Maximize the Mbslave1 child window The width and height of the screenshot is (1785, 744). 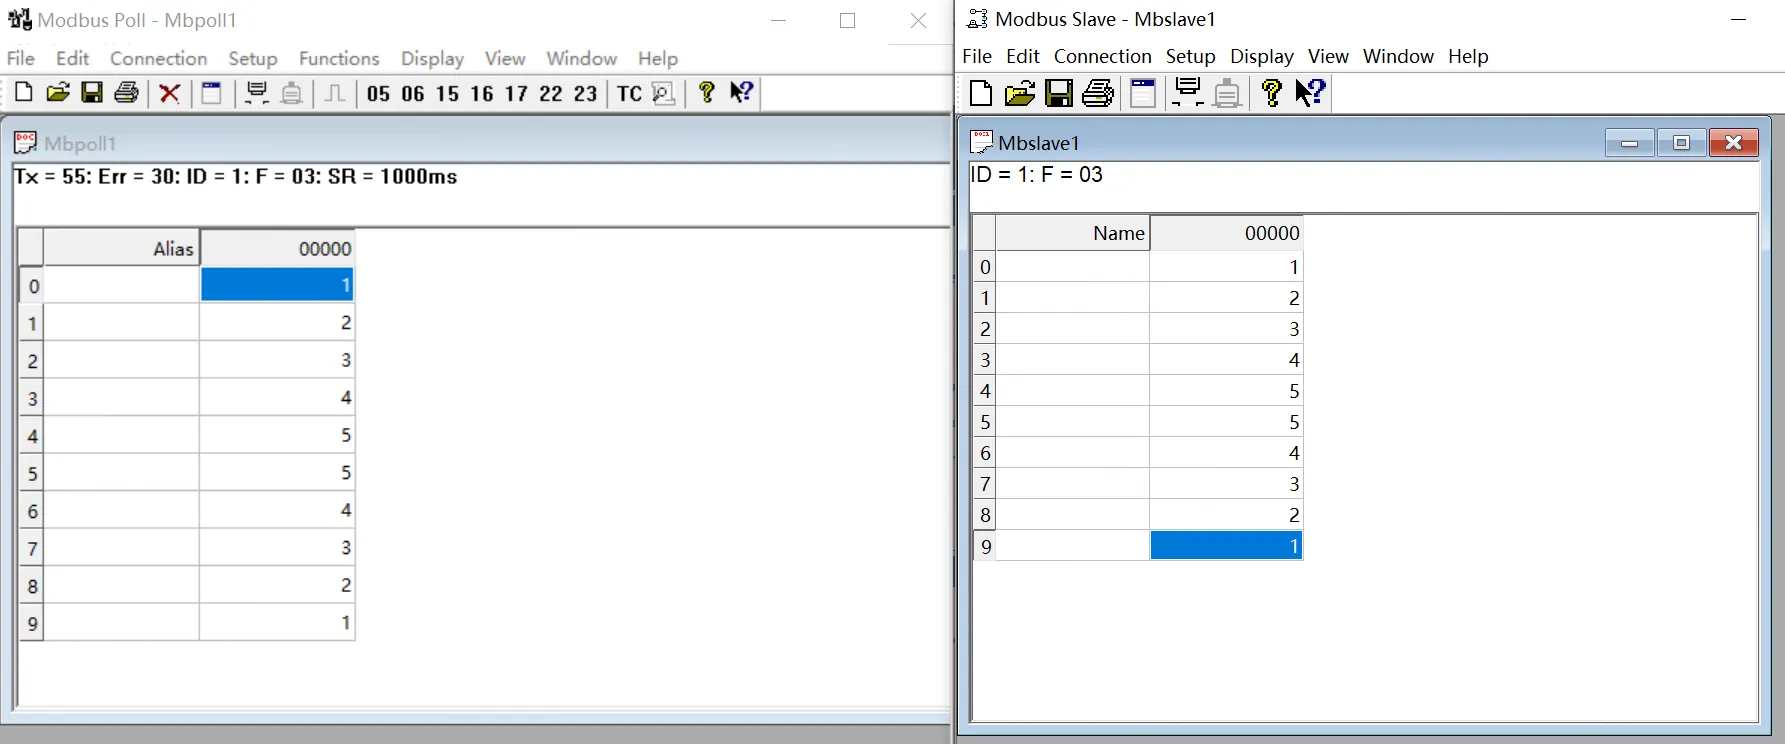[1681, 143]
